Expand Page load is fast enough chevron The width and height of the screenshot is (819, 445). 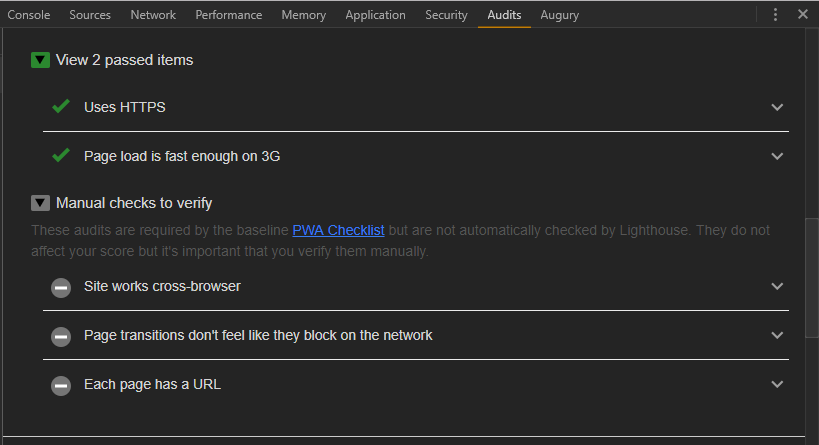click(777, 156)
